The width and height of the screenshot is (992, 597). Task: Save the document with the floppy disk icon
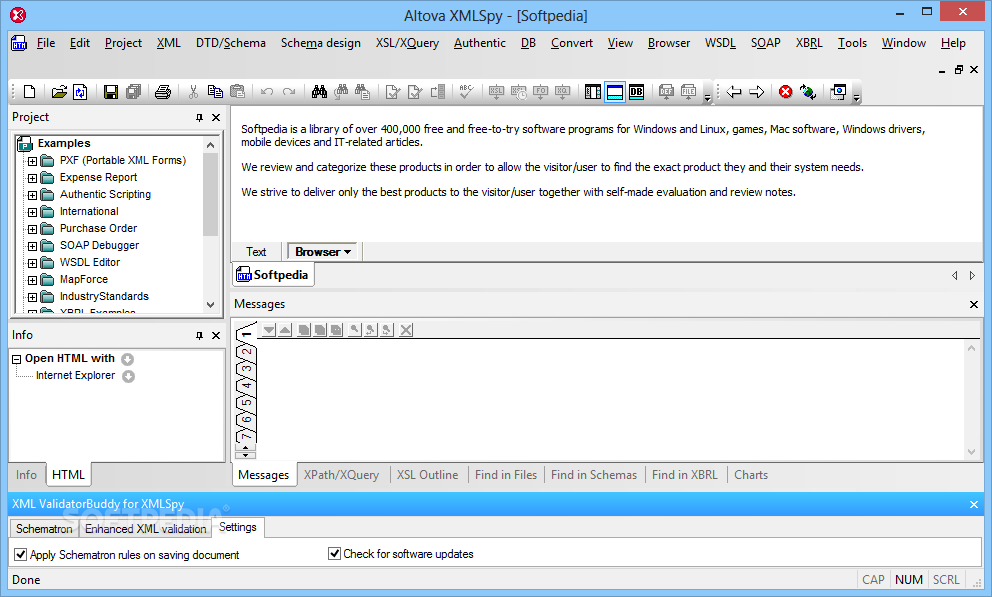coord(111,92)
